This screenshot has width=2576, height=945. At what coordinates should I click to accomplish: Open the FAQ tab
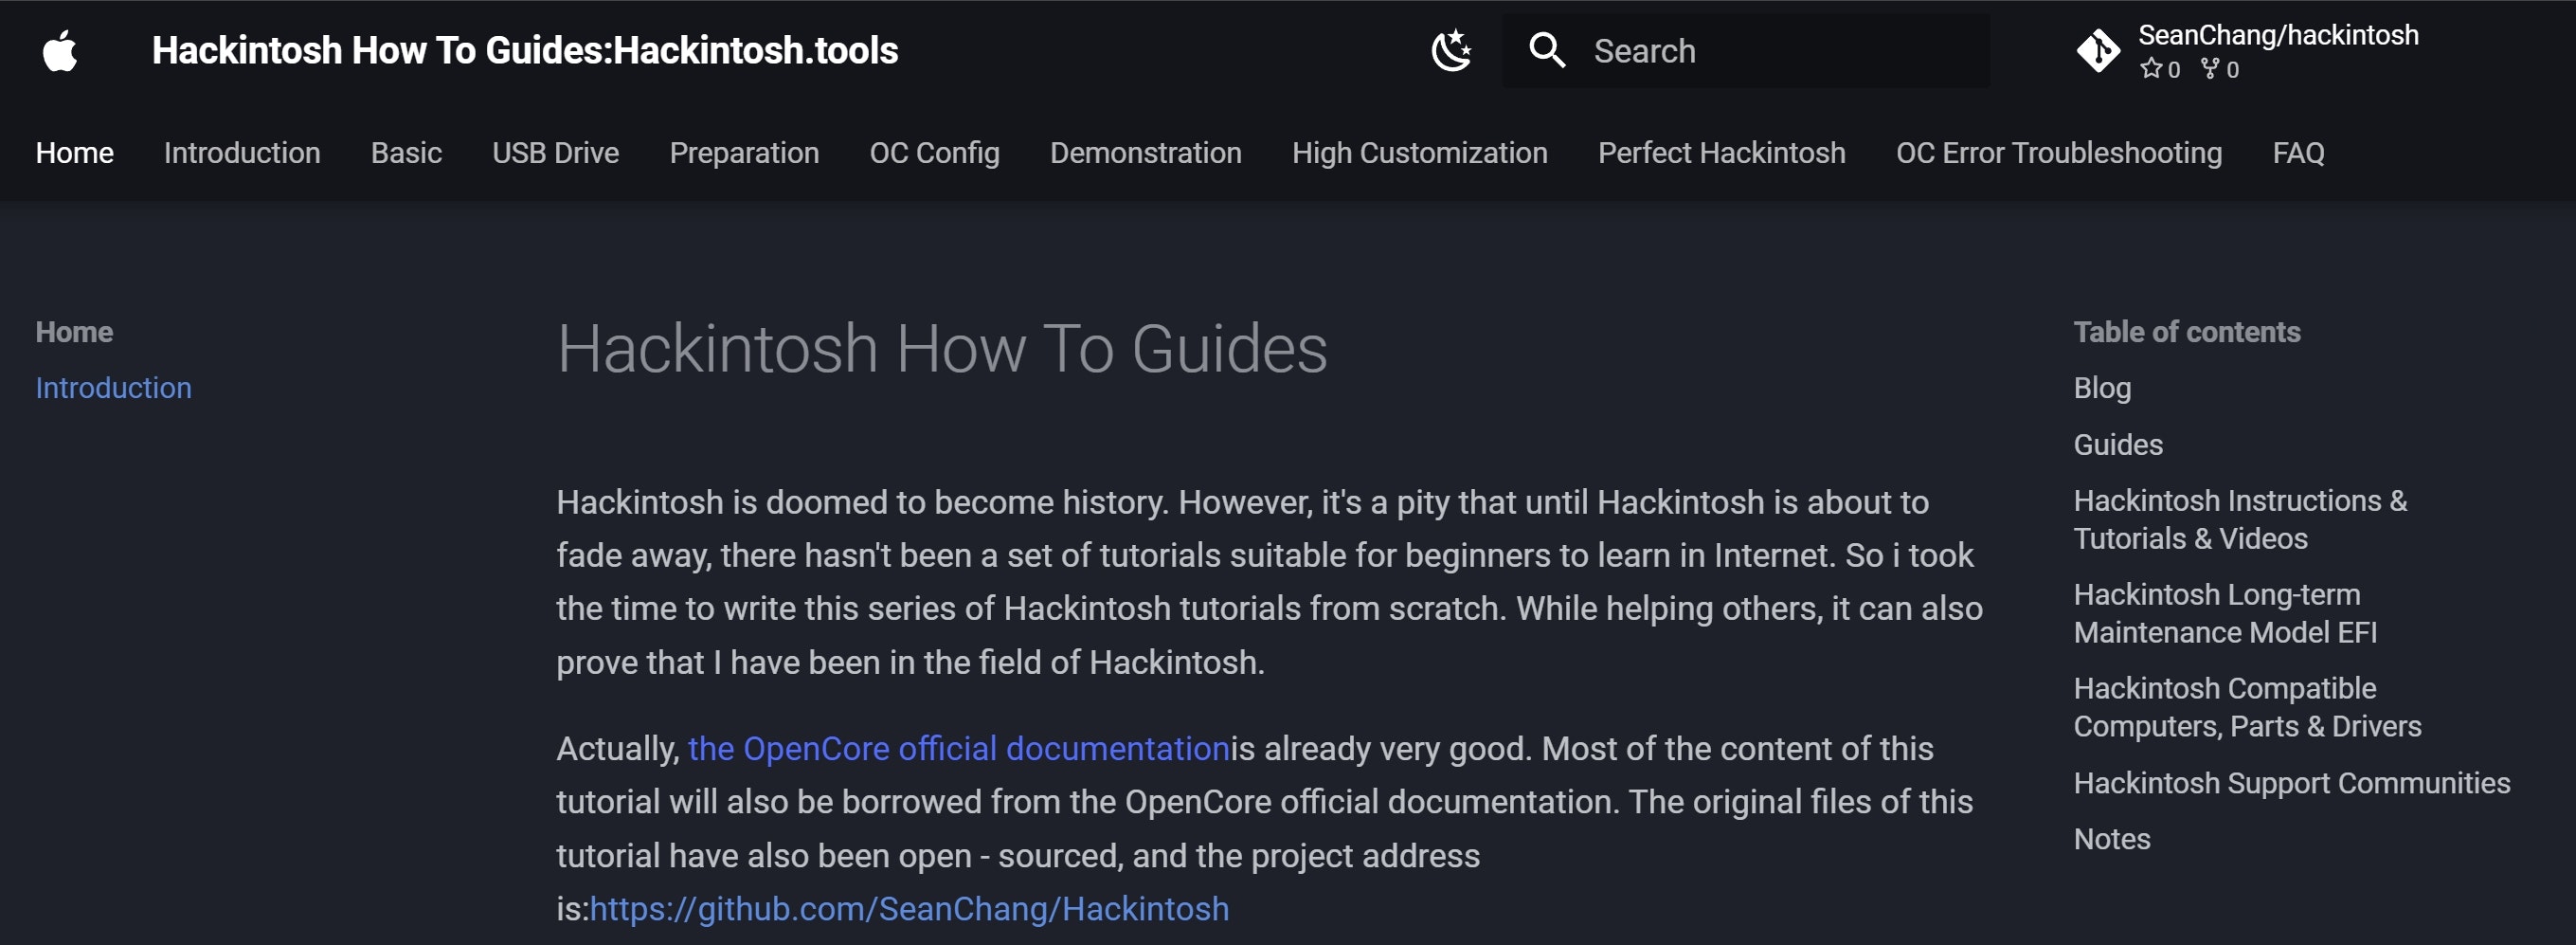pyautogui.click(x=2298, y=153)
